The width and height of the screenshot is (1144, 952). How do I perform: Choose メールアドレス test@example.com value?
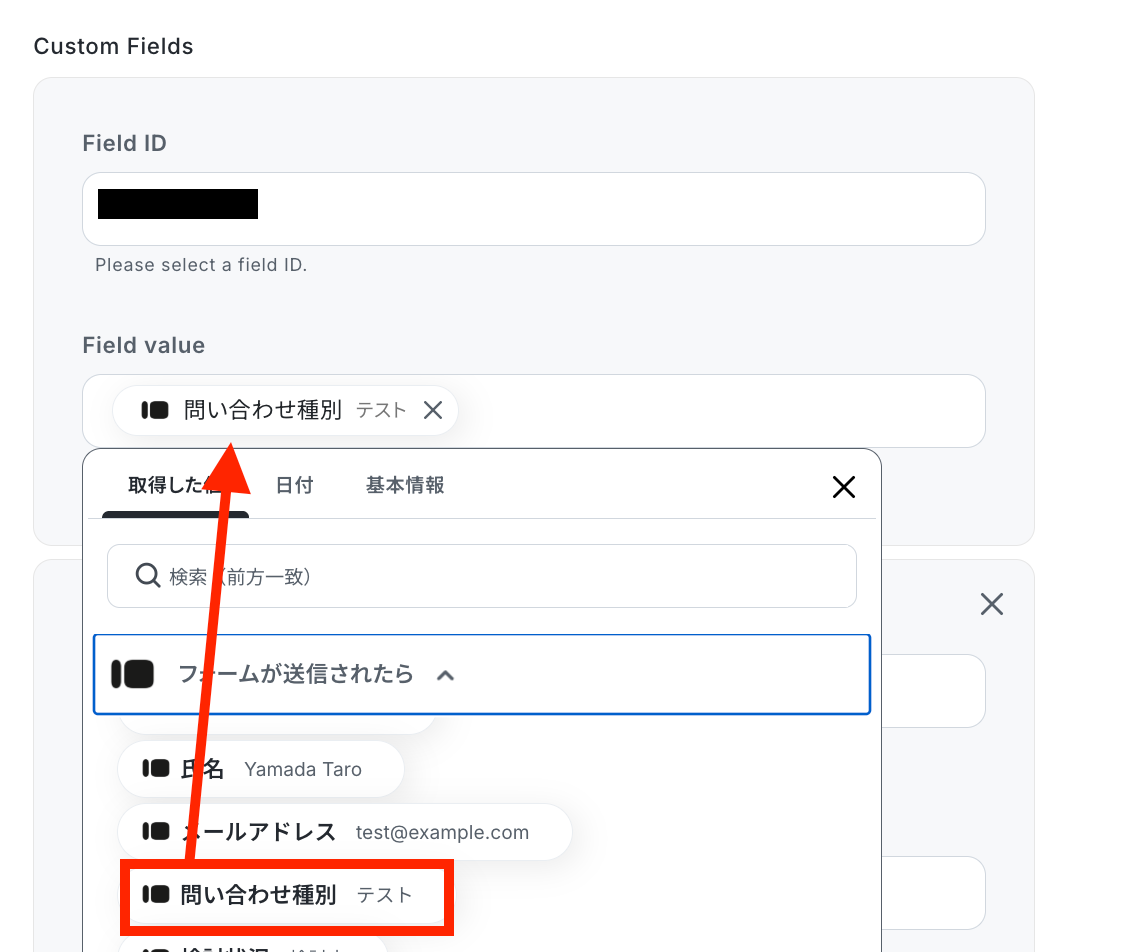point(344,832)
